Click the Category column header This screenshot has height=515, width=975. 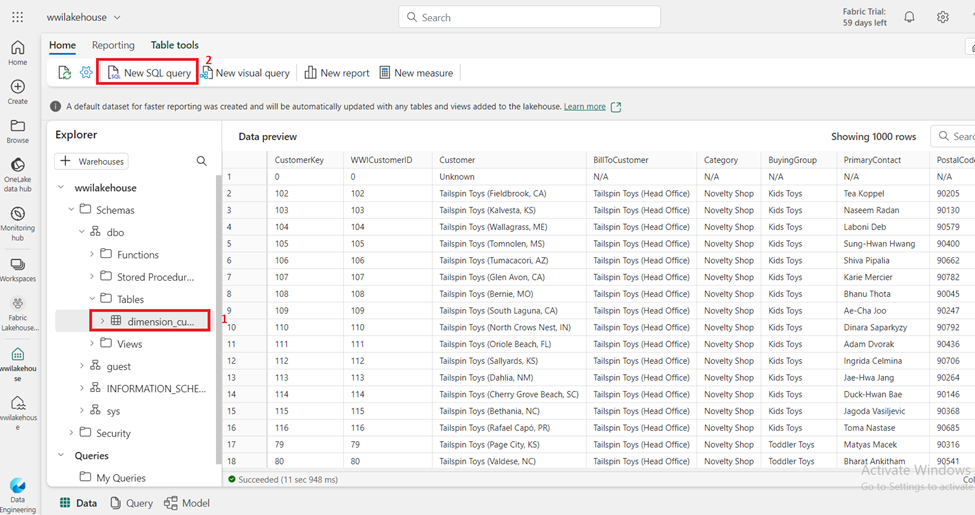[x=729, y=160]
